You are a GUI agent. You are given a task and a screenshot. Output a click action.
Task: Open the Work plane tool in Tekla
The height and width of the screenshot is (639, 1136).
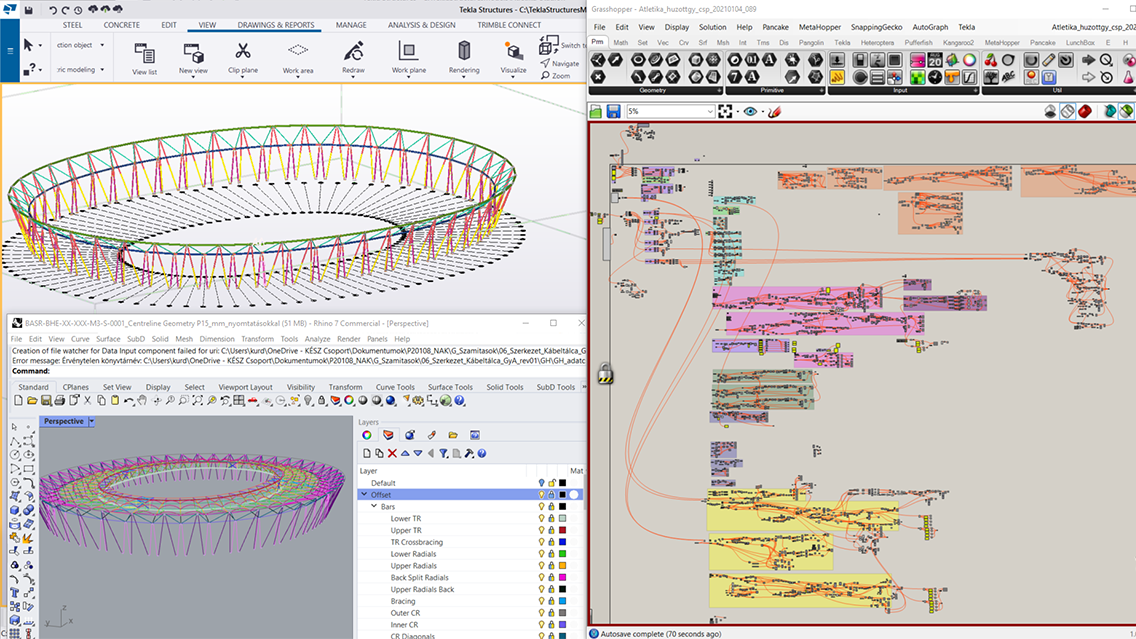409,58
